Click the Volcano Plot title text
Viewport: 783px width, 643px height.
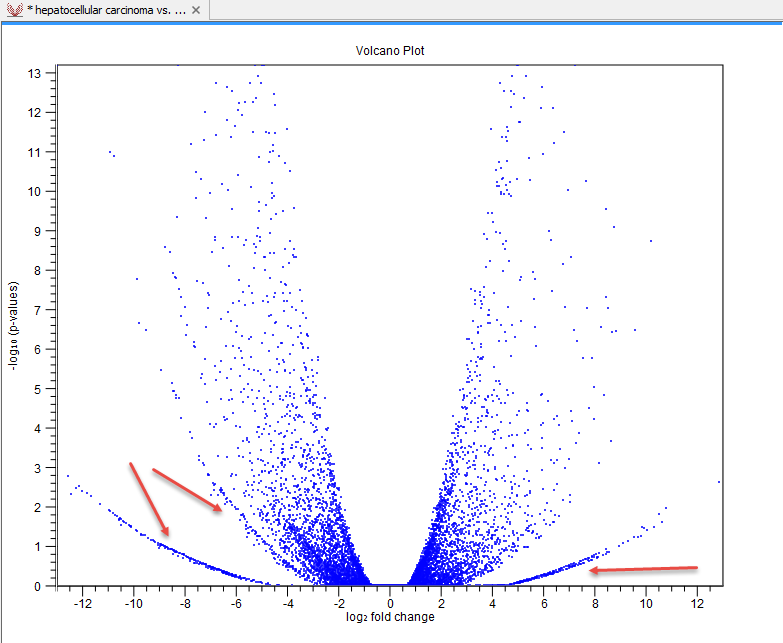(390, 50)
